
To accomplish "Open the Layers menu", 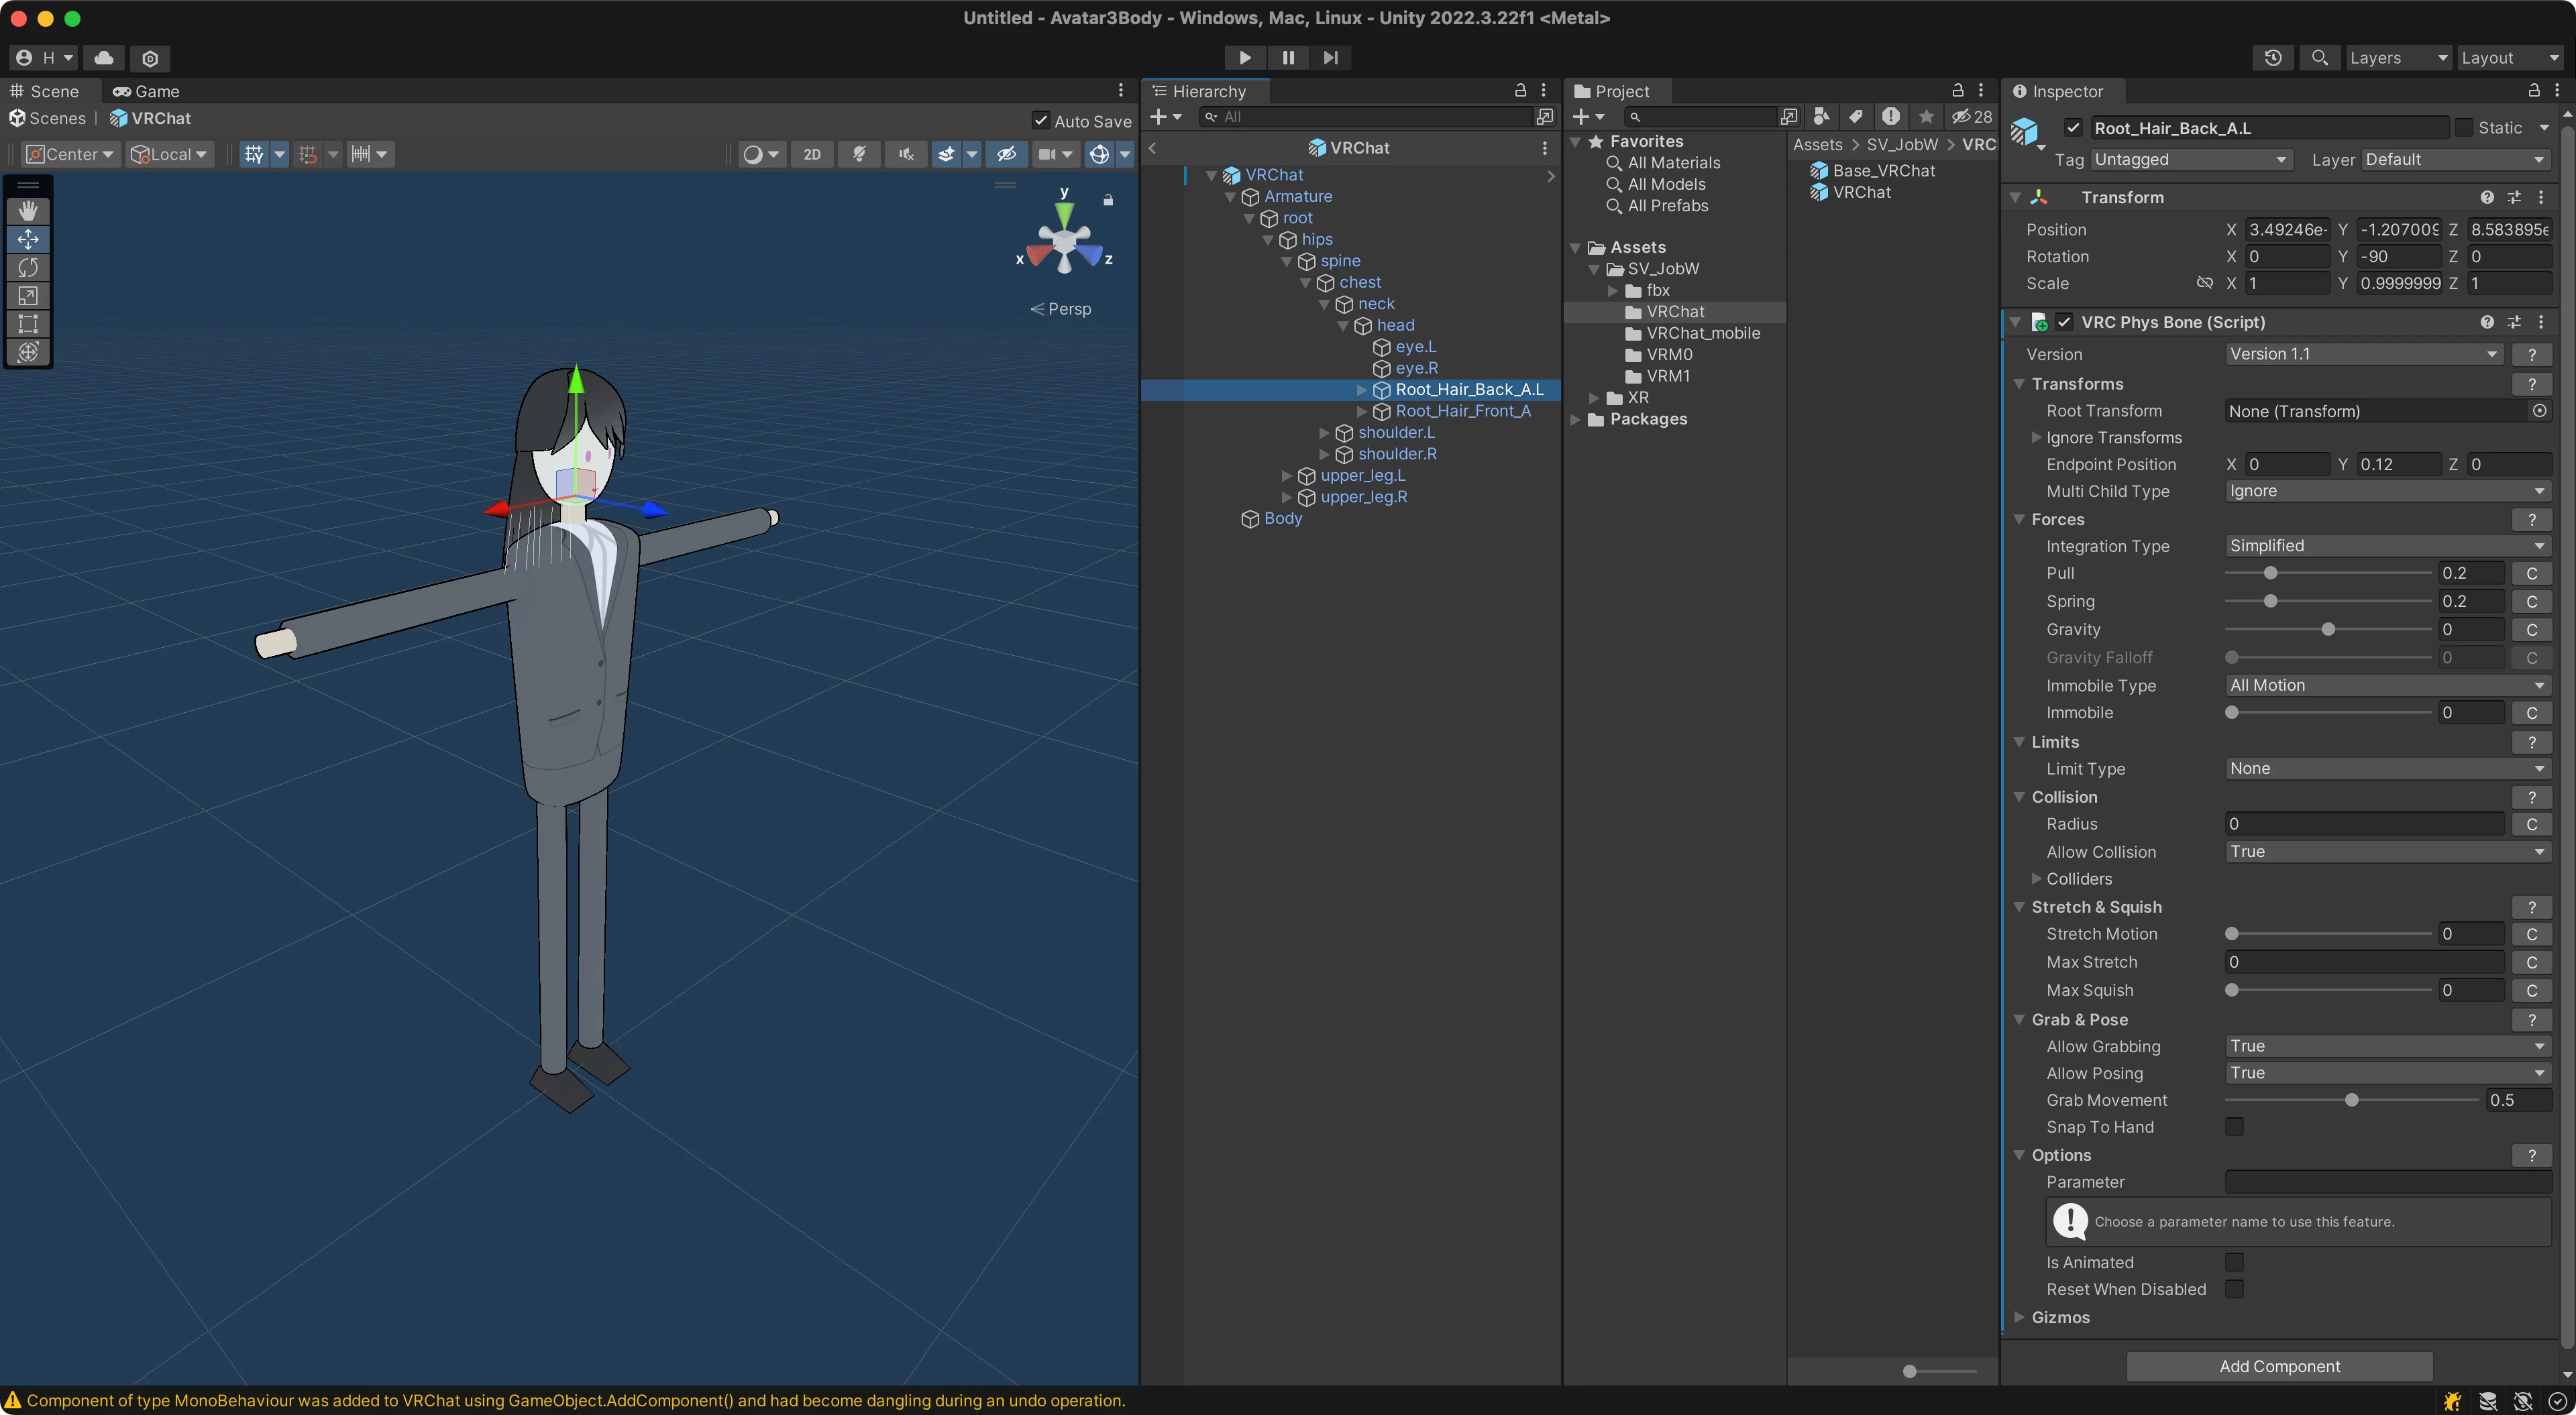I will click(x=2398, y=58).
